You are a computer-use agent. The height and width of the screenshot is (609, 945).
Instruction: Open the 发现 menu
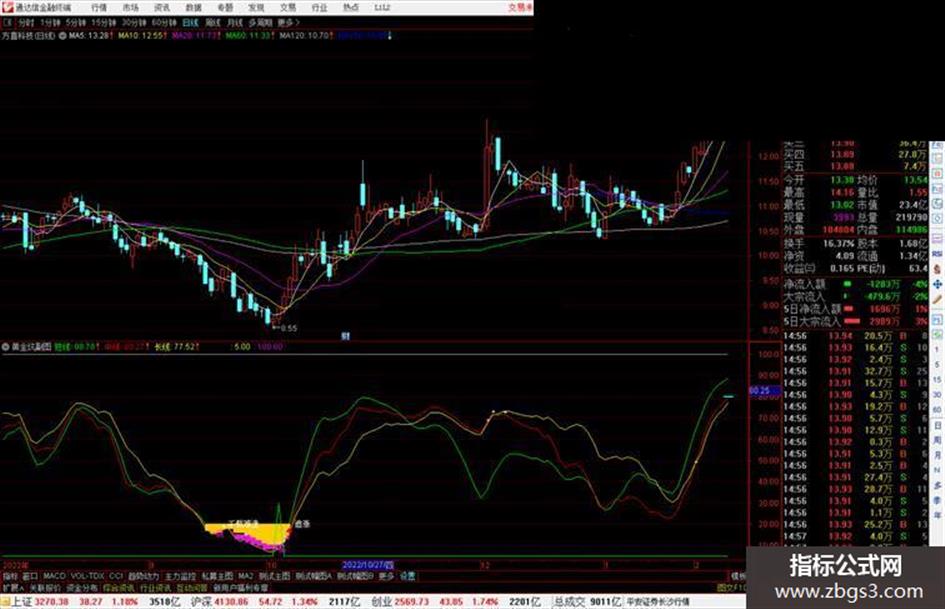click(x=256, y=8)
